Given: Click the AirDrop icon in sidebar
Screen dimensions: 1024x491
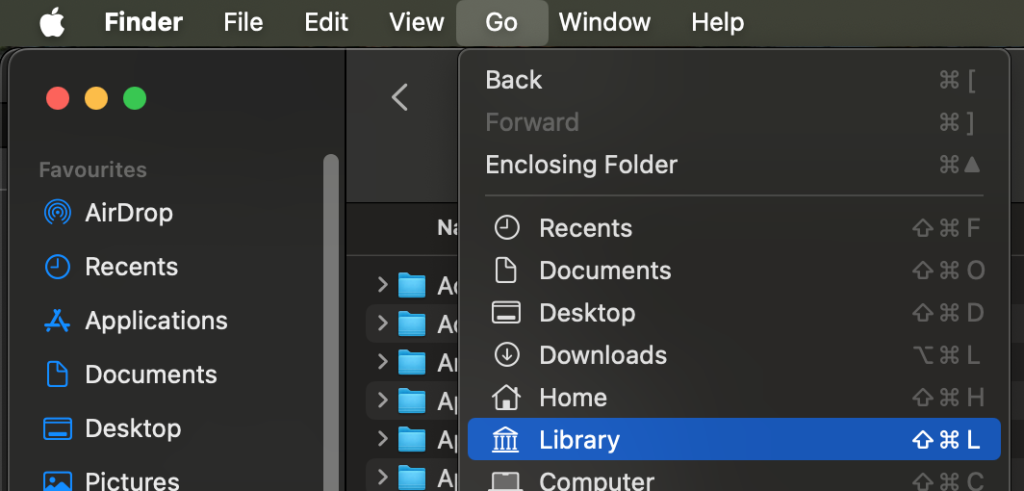Looking at the screenshot, I should point(57,213).
